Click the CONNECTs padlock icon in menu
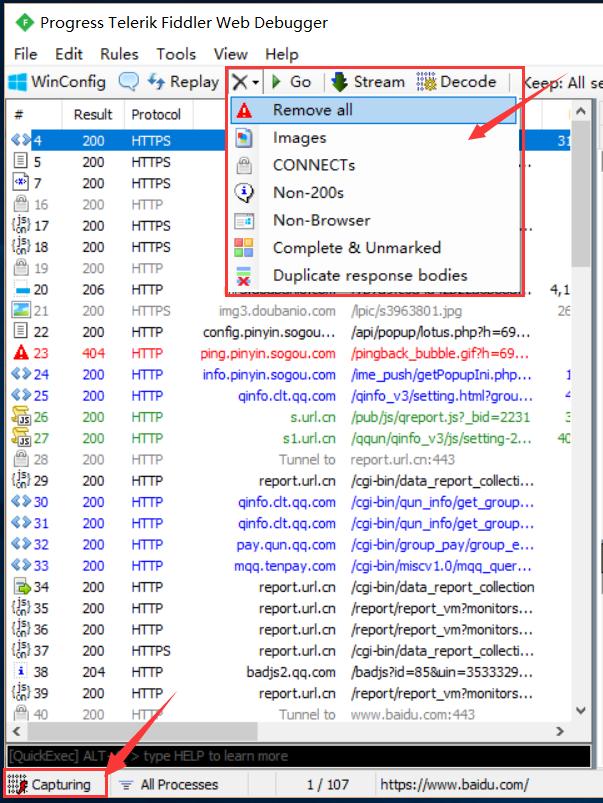603x803 pixels. point(244,165)
